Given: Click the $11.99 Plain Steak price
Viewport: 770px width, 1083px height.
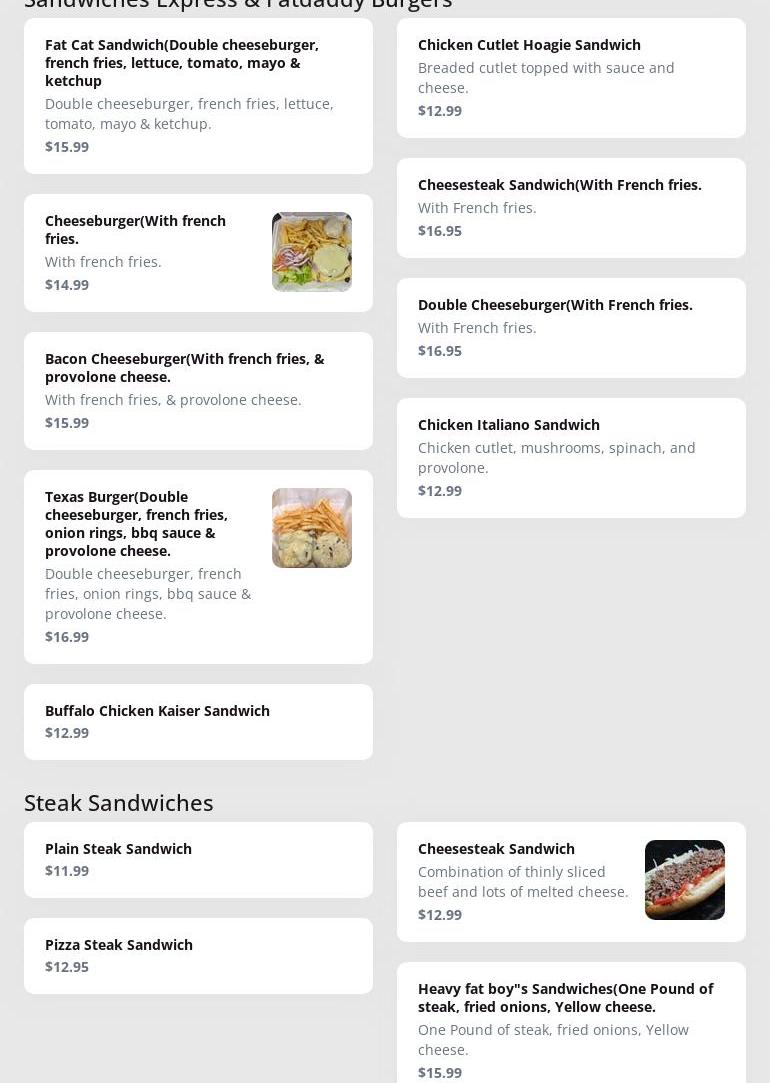Looking at the screenshot, I should (67, 871).
